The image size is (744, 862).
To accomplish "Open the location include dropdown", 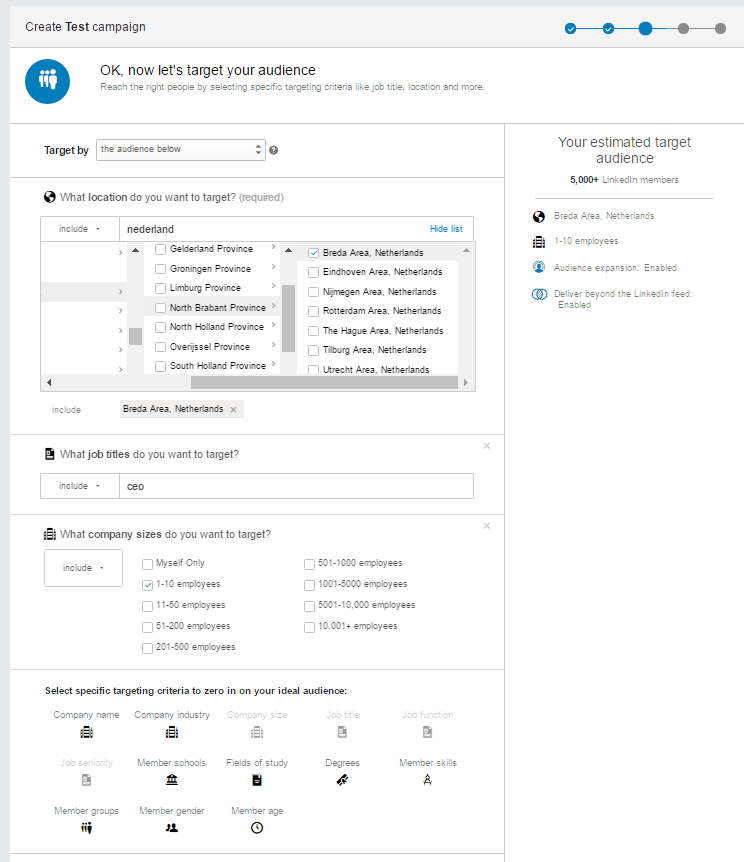I will [79, 229].
